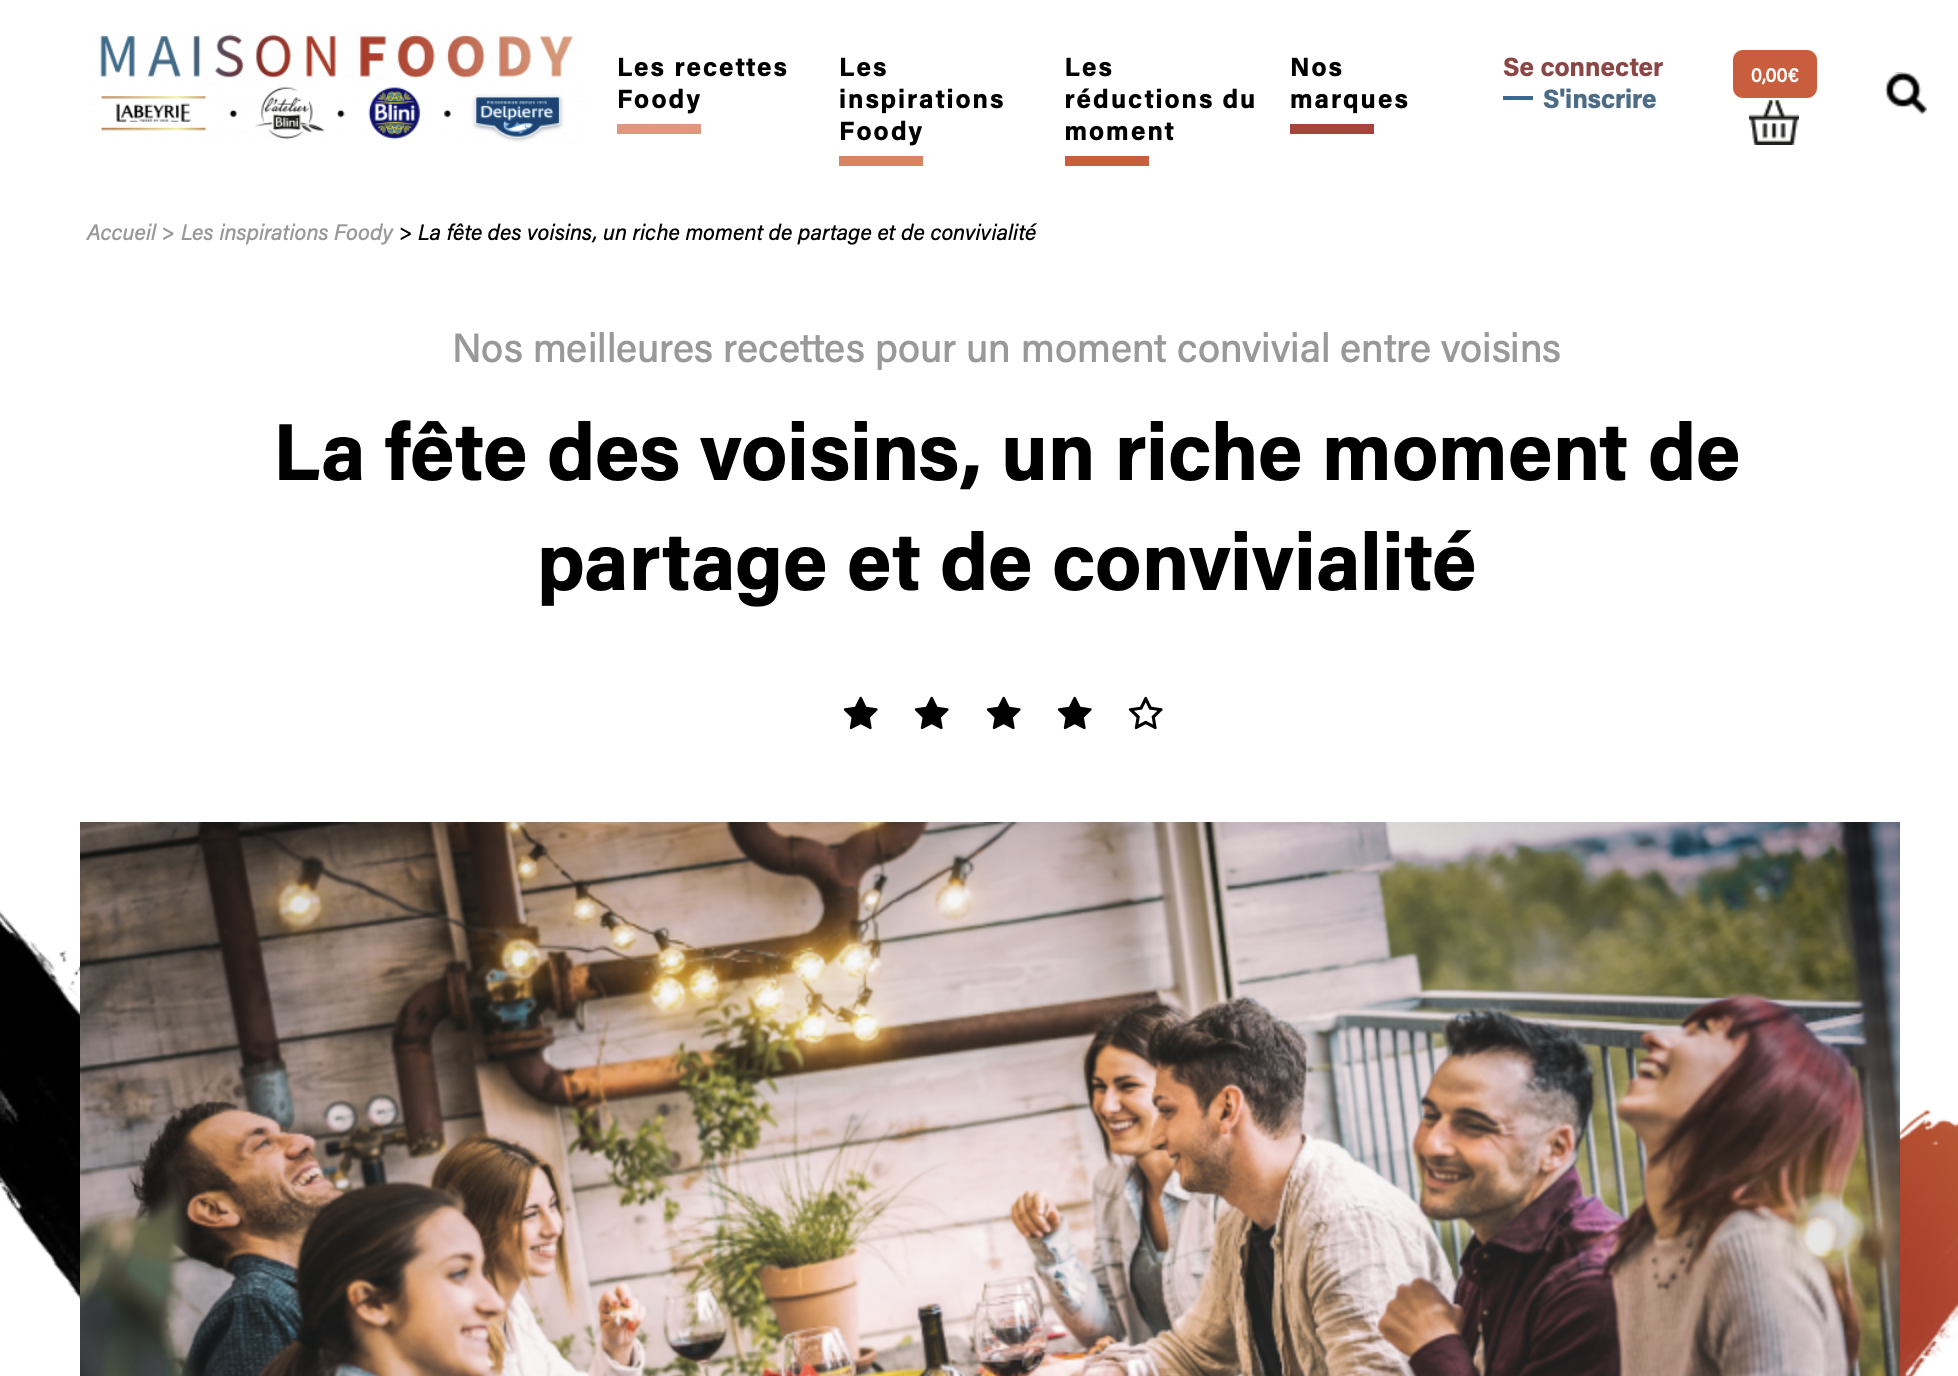Screen dimensions: 1958x1376
Task: Open the Delpierre brand logo
Action: tap(517, 114)
